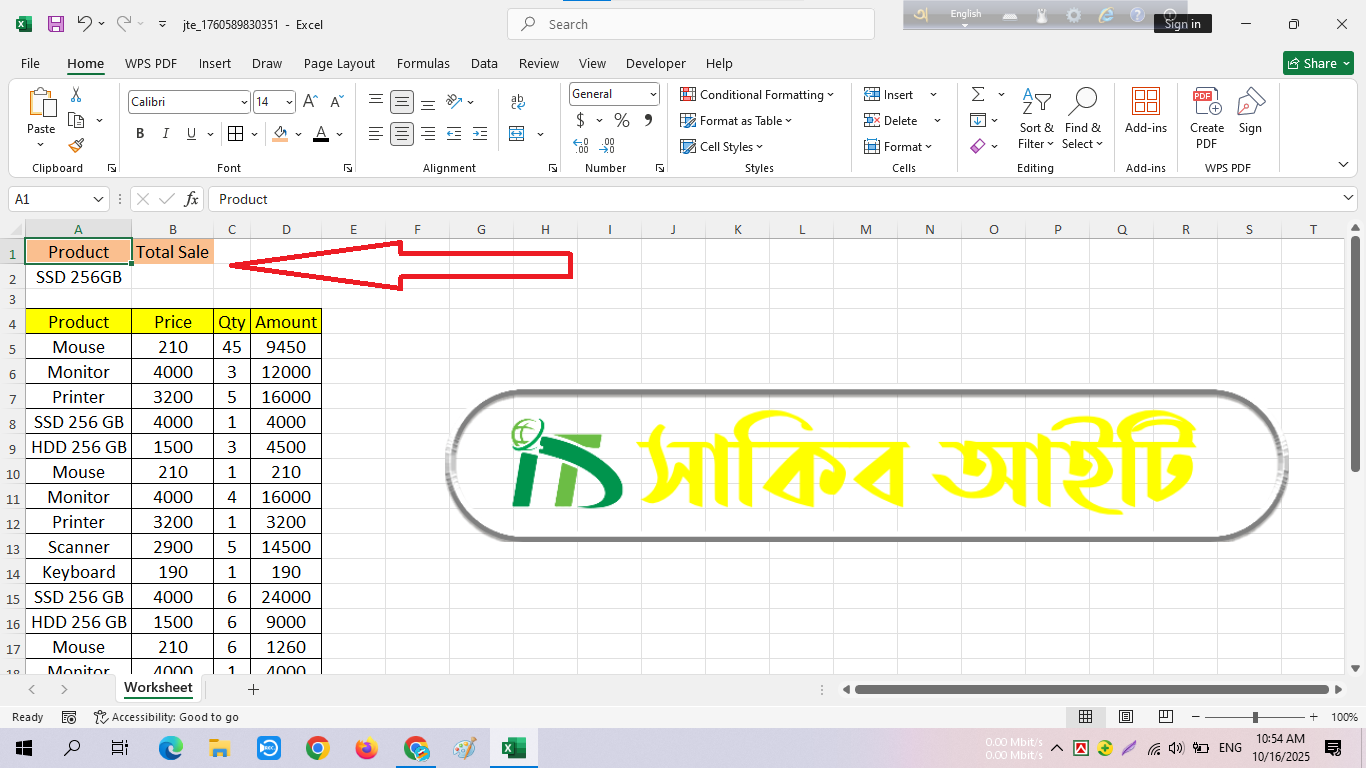Switch to Page Layout view in status bar
The height and width of the screenshot is (768, 1366).
coord(1125,717)
